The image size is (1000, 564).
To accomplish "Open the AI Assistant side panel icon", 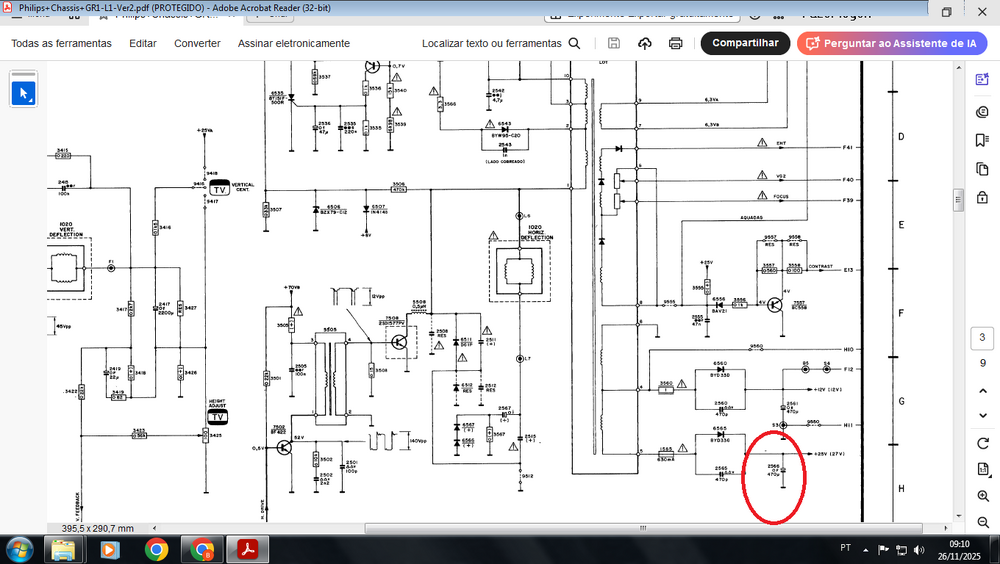I will [982, 79].
